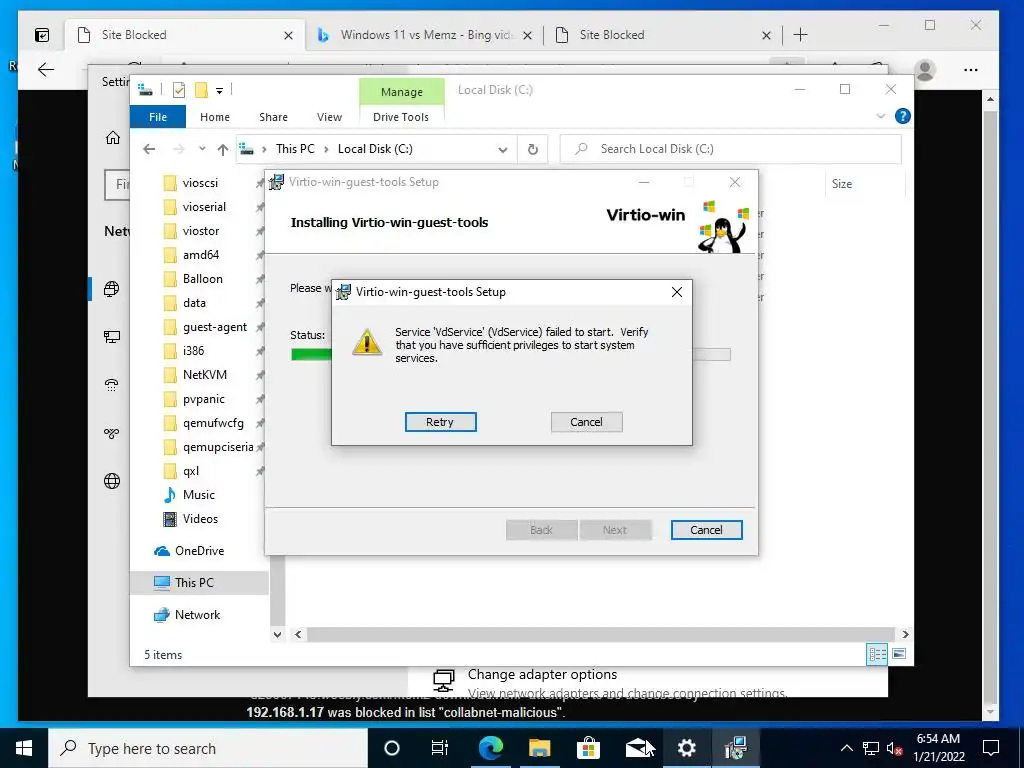The image size is (1024, 768).
Task: Click the Manage contextual tab
Action: pos(402,92)
